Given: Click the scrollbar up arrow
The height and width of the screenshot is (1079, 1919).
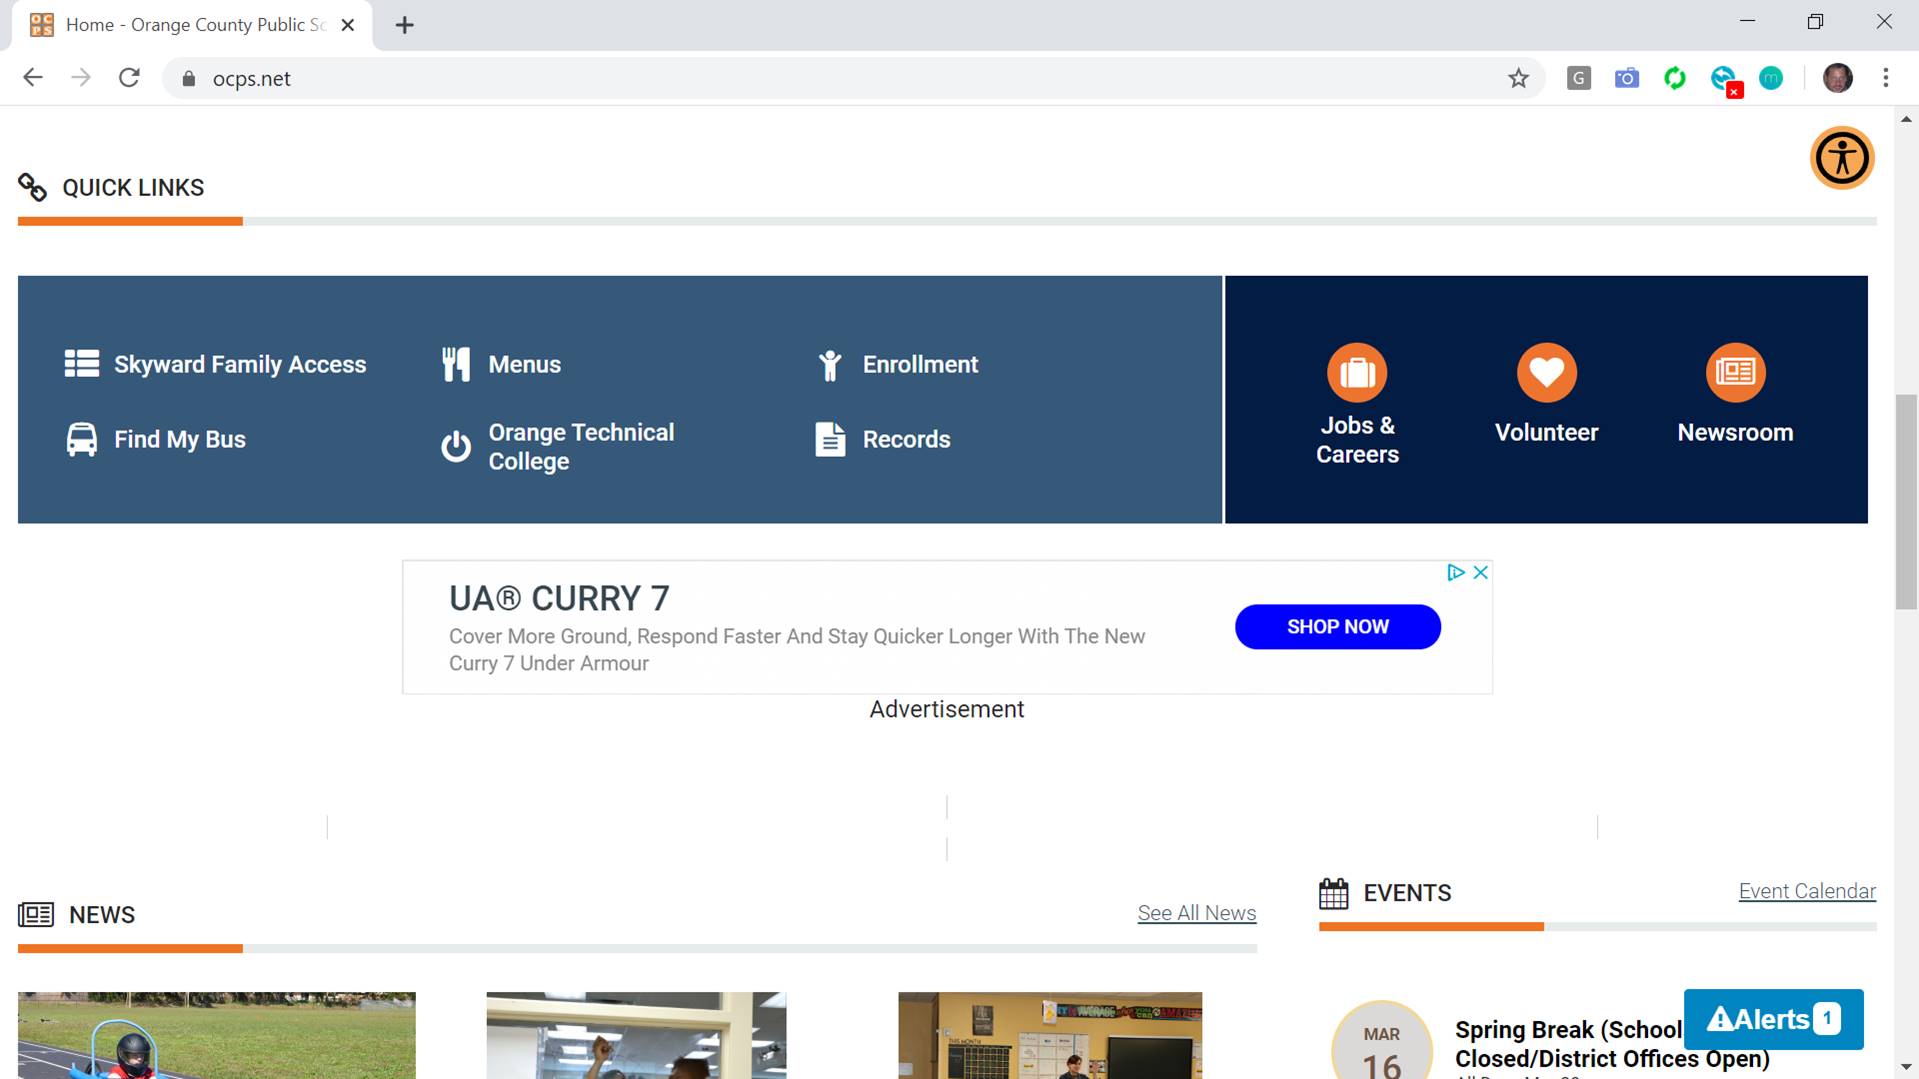Looking at the screenshot, I should tap(1906, 119).
